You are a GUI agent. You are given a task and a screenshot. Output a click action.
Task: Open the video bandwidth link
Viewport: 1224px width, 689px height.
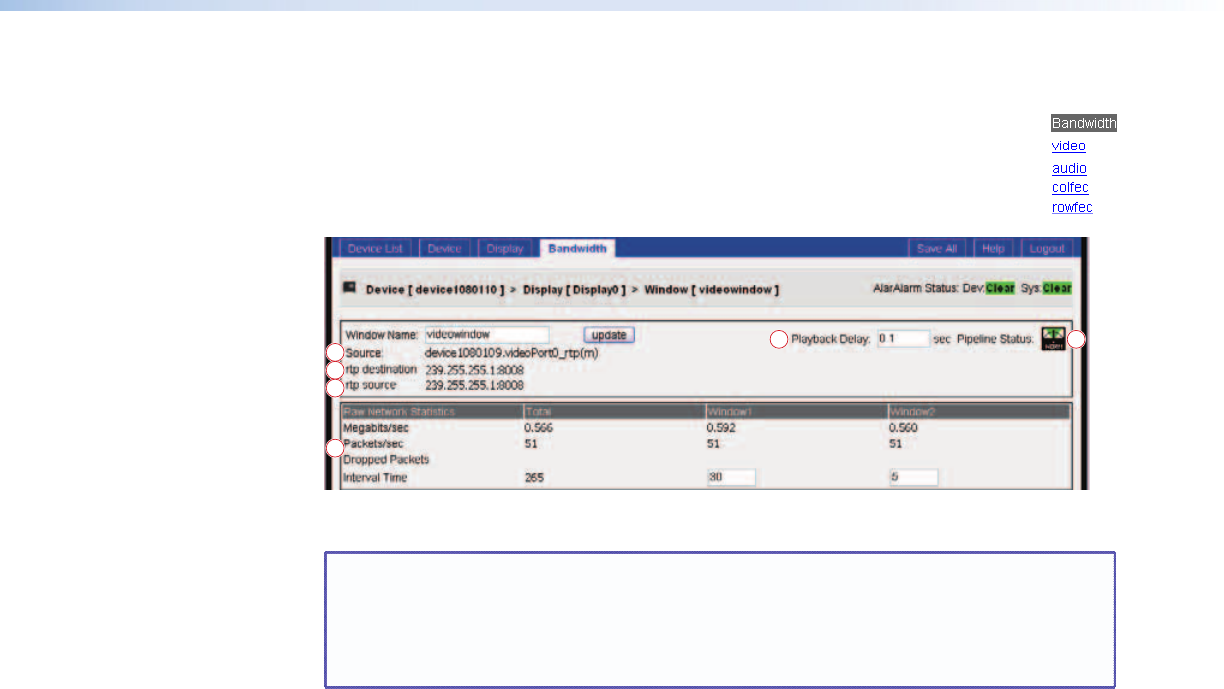[x=1068, y=146]
